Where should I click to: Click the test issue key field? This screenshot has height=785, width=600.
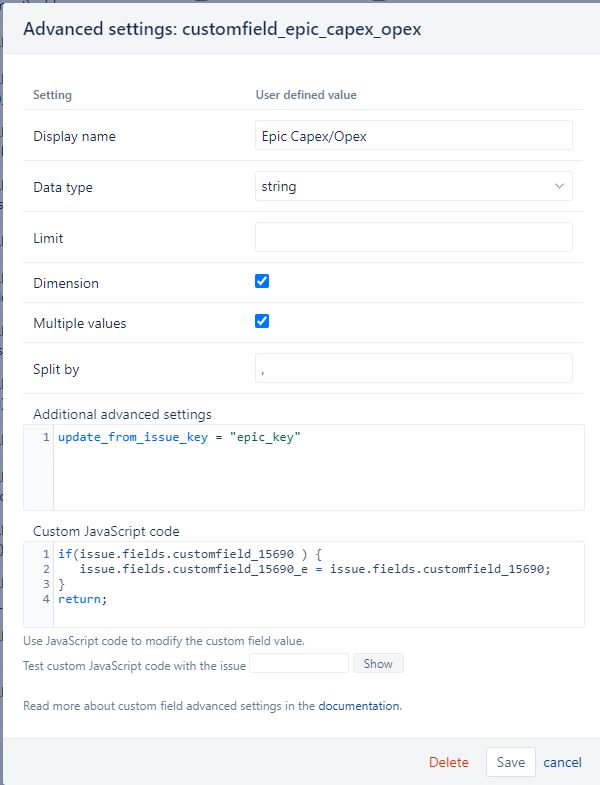click(x=299, y=663)
